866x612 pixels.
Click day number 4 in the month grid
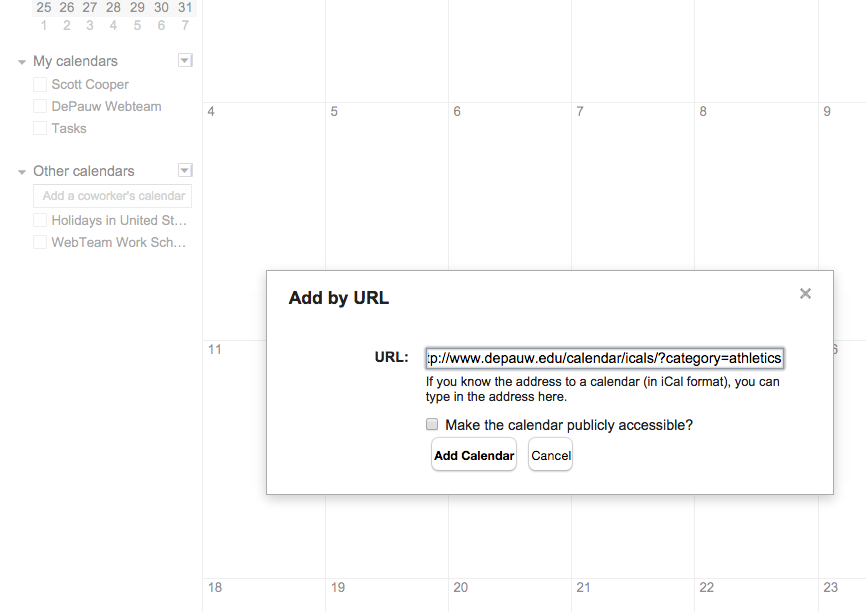[211, 112]
